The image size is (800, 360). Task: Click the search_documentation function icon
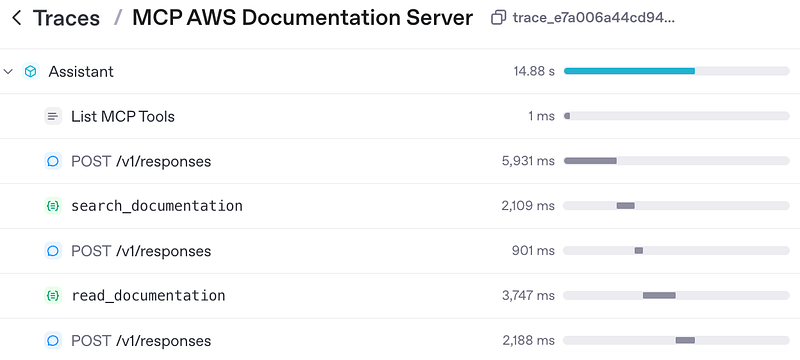click(x=53, y=206)
